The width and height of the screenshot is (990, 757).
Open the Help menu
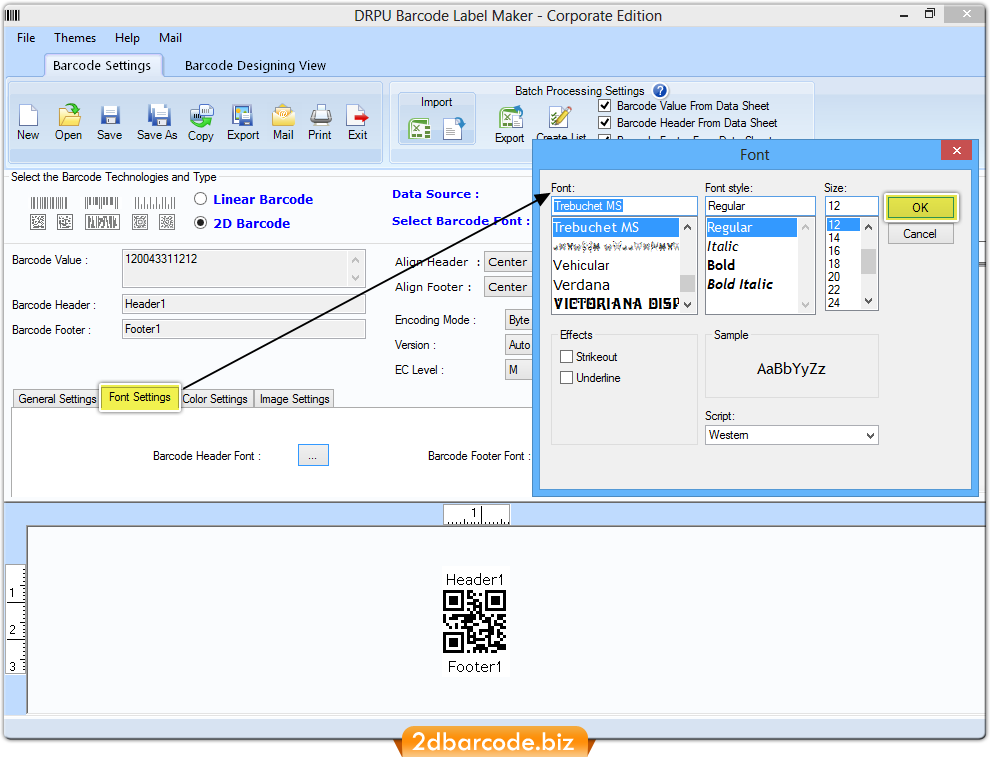pos(127,38)
